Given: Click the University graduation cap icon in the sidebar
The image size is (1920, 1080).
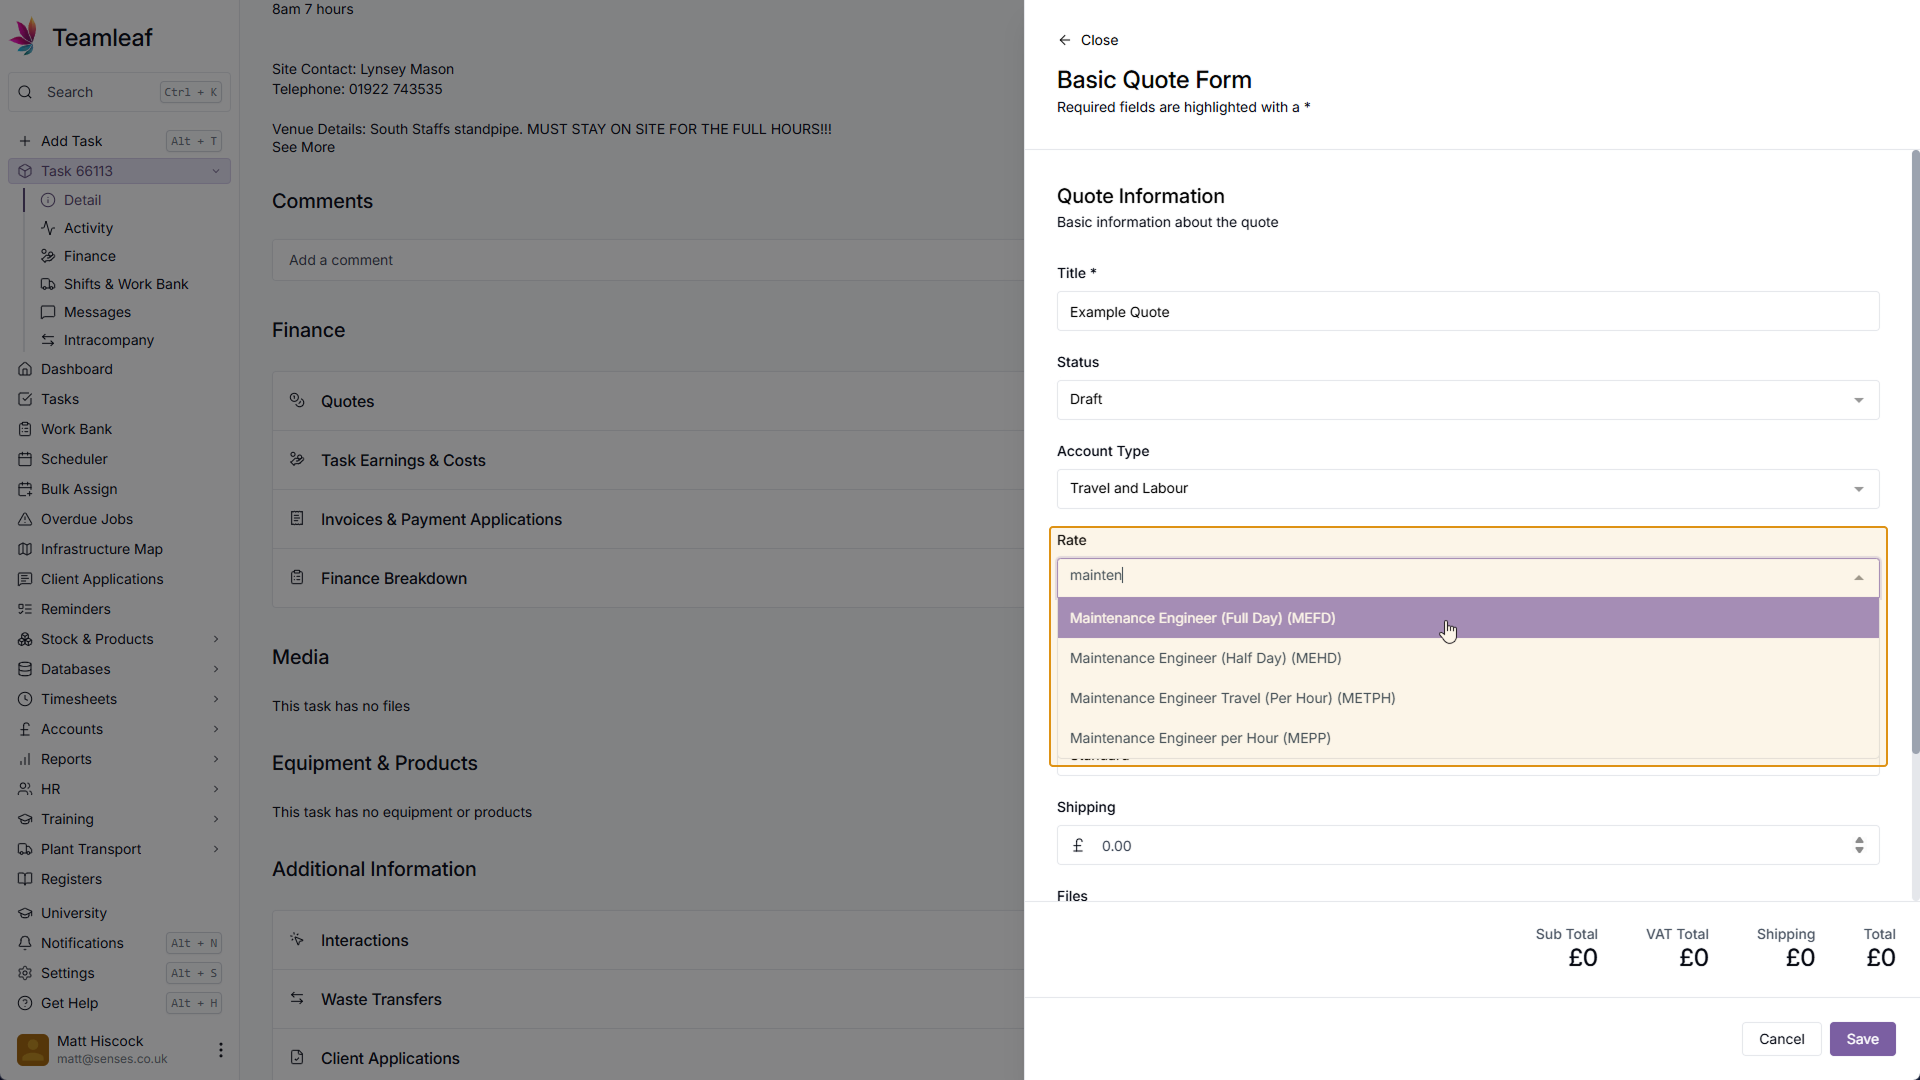Looking at the screenshot, I should [25, 913].
